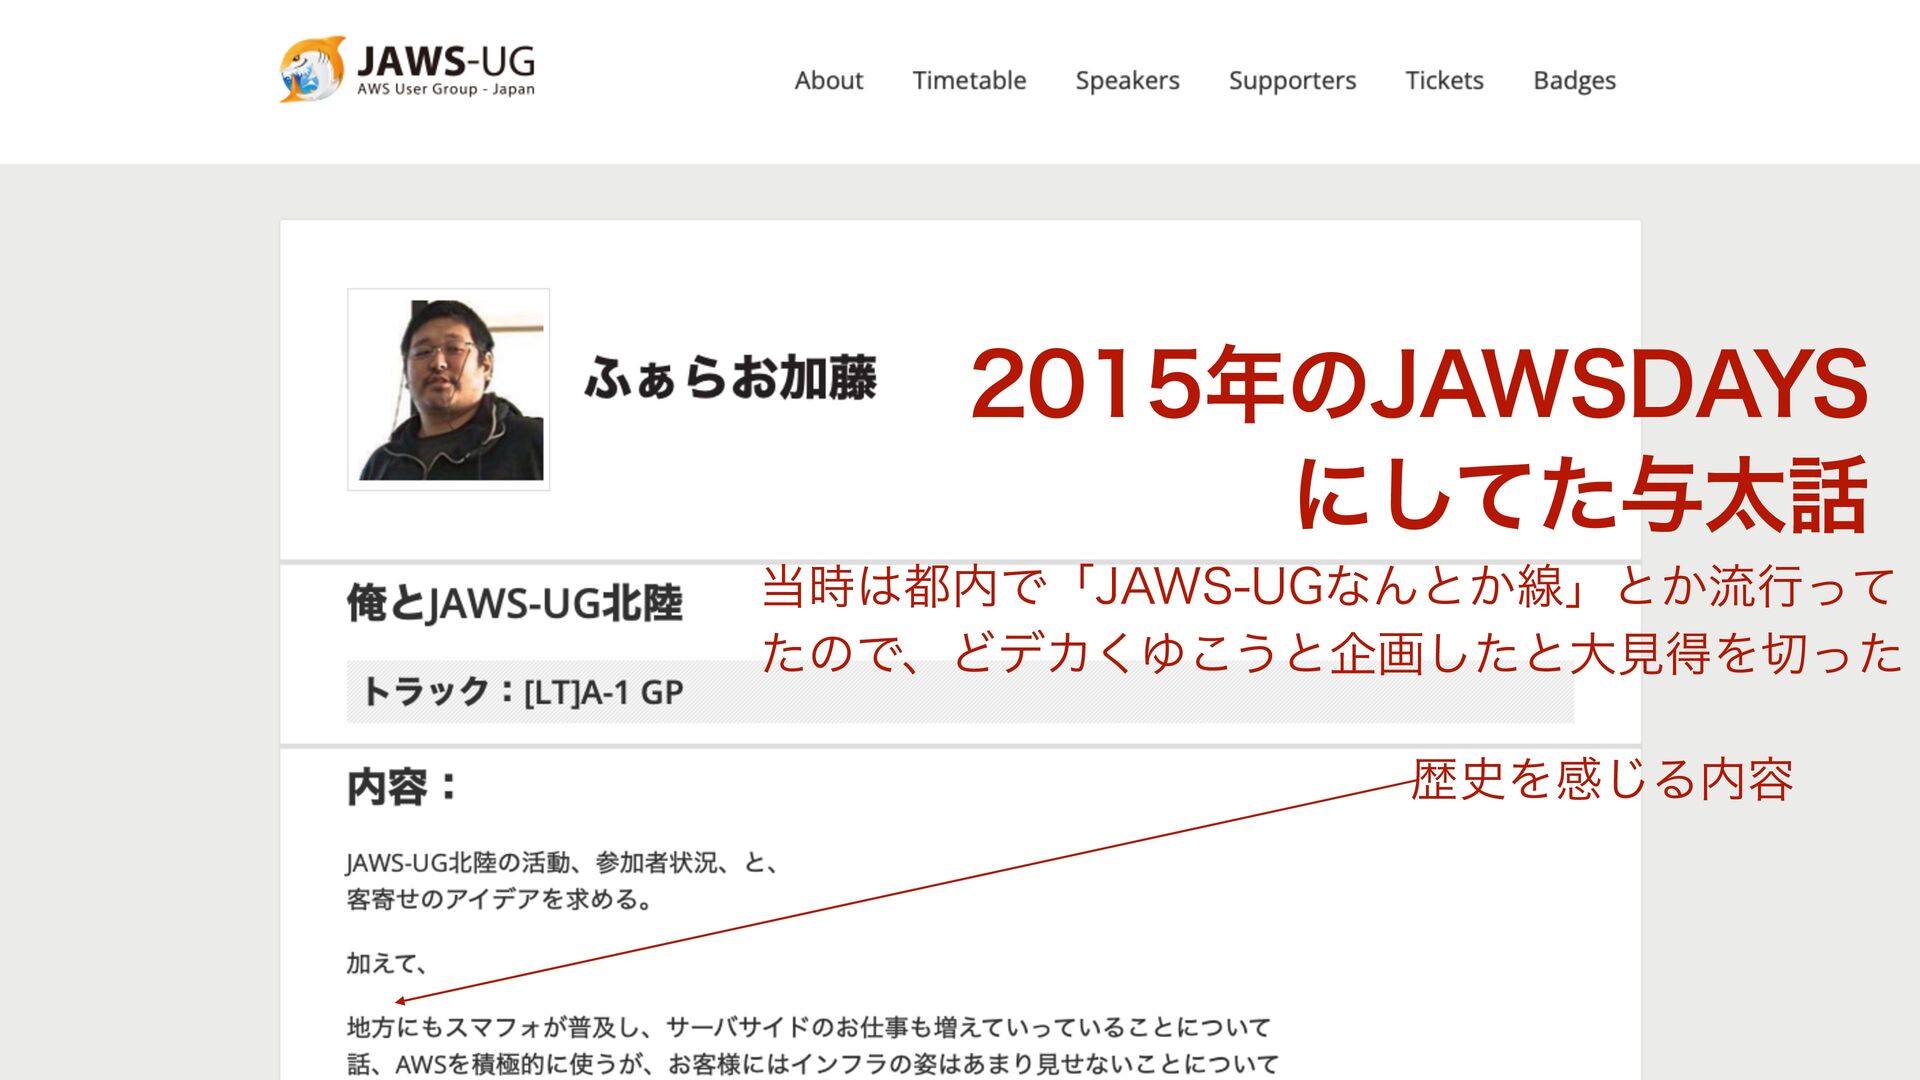
Task: Go to the Timetable page
Action: [x=969, y=80]
